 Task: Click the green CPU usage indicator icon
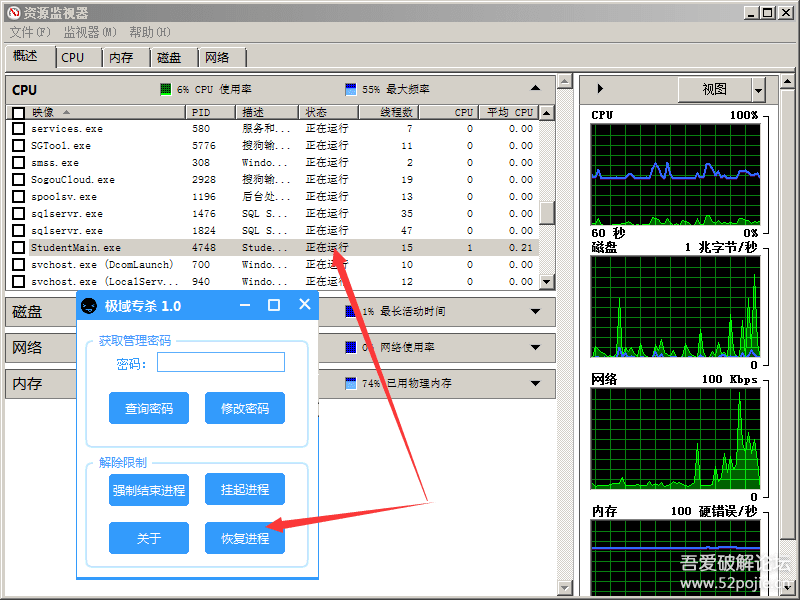pyautogui.click(x=166, y=89)
